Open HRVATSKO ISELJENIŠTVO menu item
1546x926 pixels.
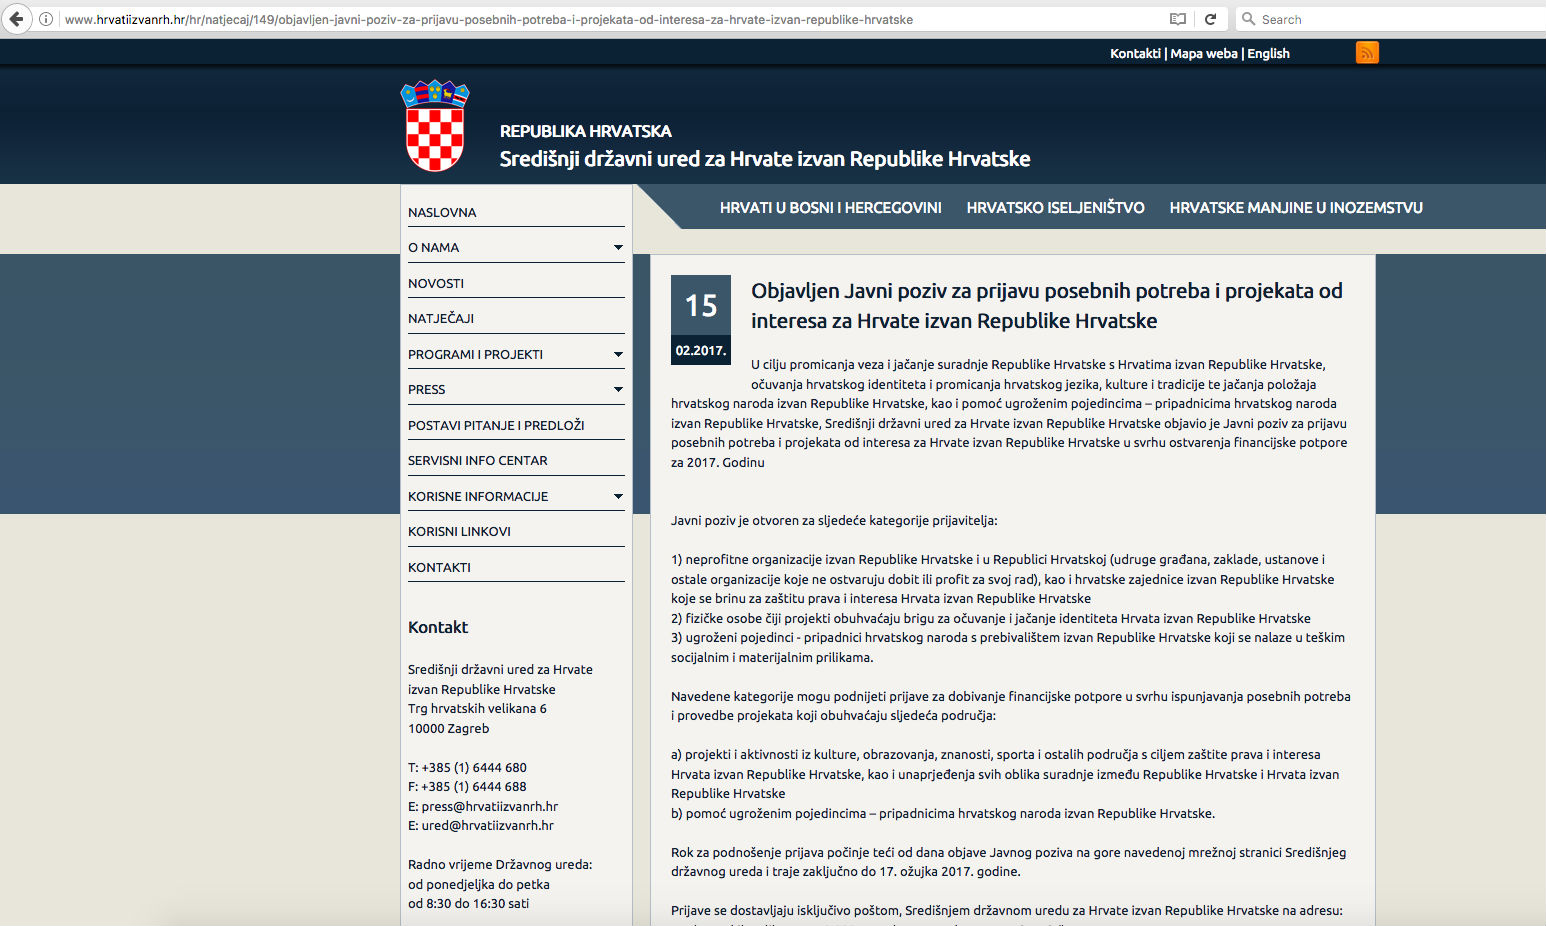1055,208
